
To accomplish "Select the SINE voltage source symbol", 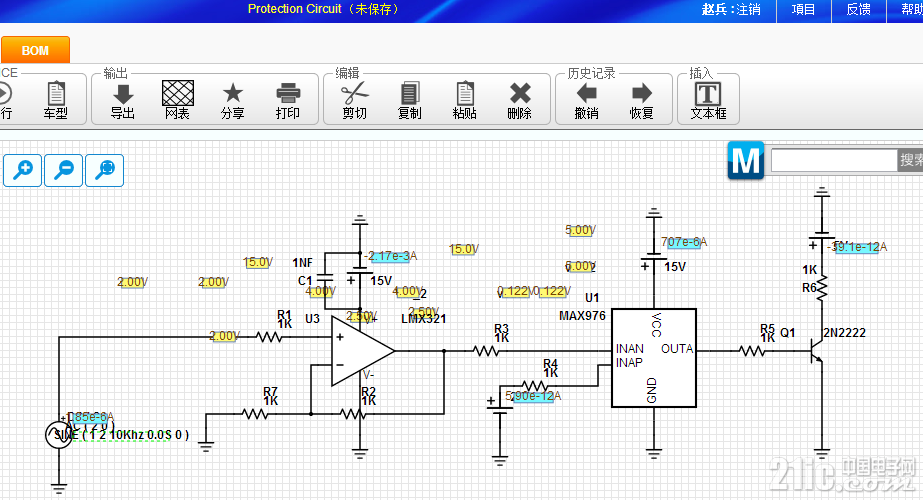I will coord(58,435).
